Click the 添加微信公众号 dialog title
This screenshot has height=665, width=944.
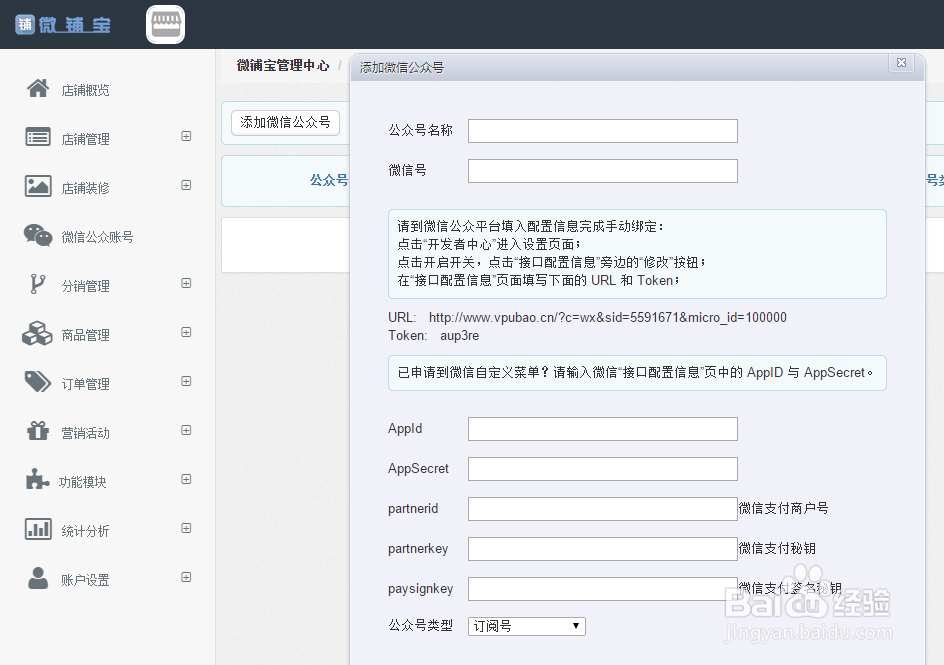tap(402, 67)
